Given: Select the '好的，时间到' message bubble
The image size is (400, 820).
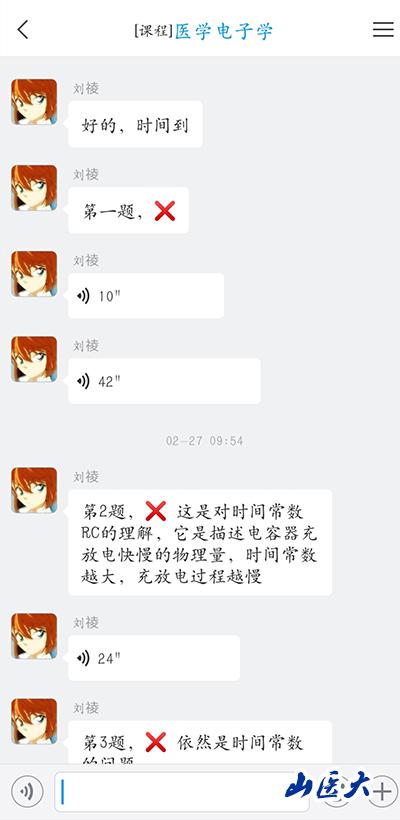Looking at the screenshot, I should pyautogui.click(x=135, y=124).
